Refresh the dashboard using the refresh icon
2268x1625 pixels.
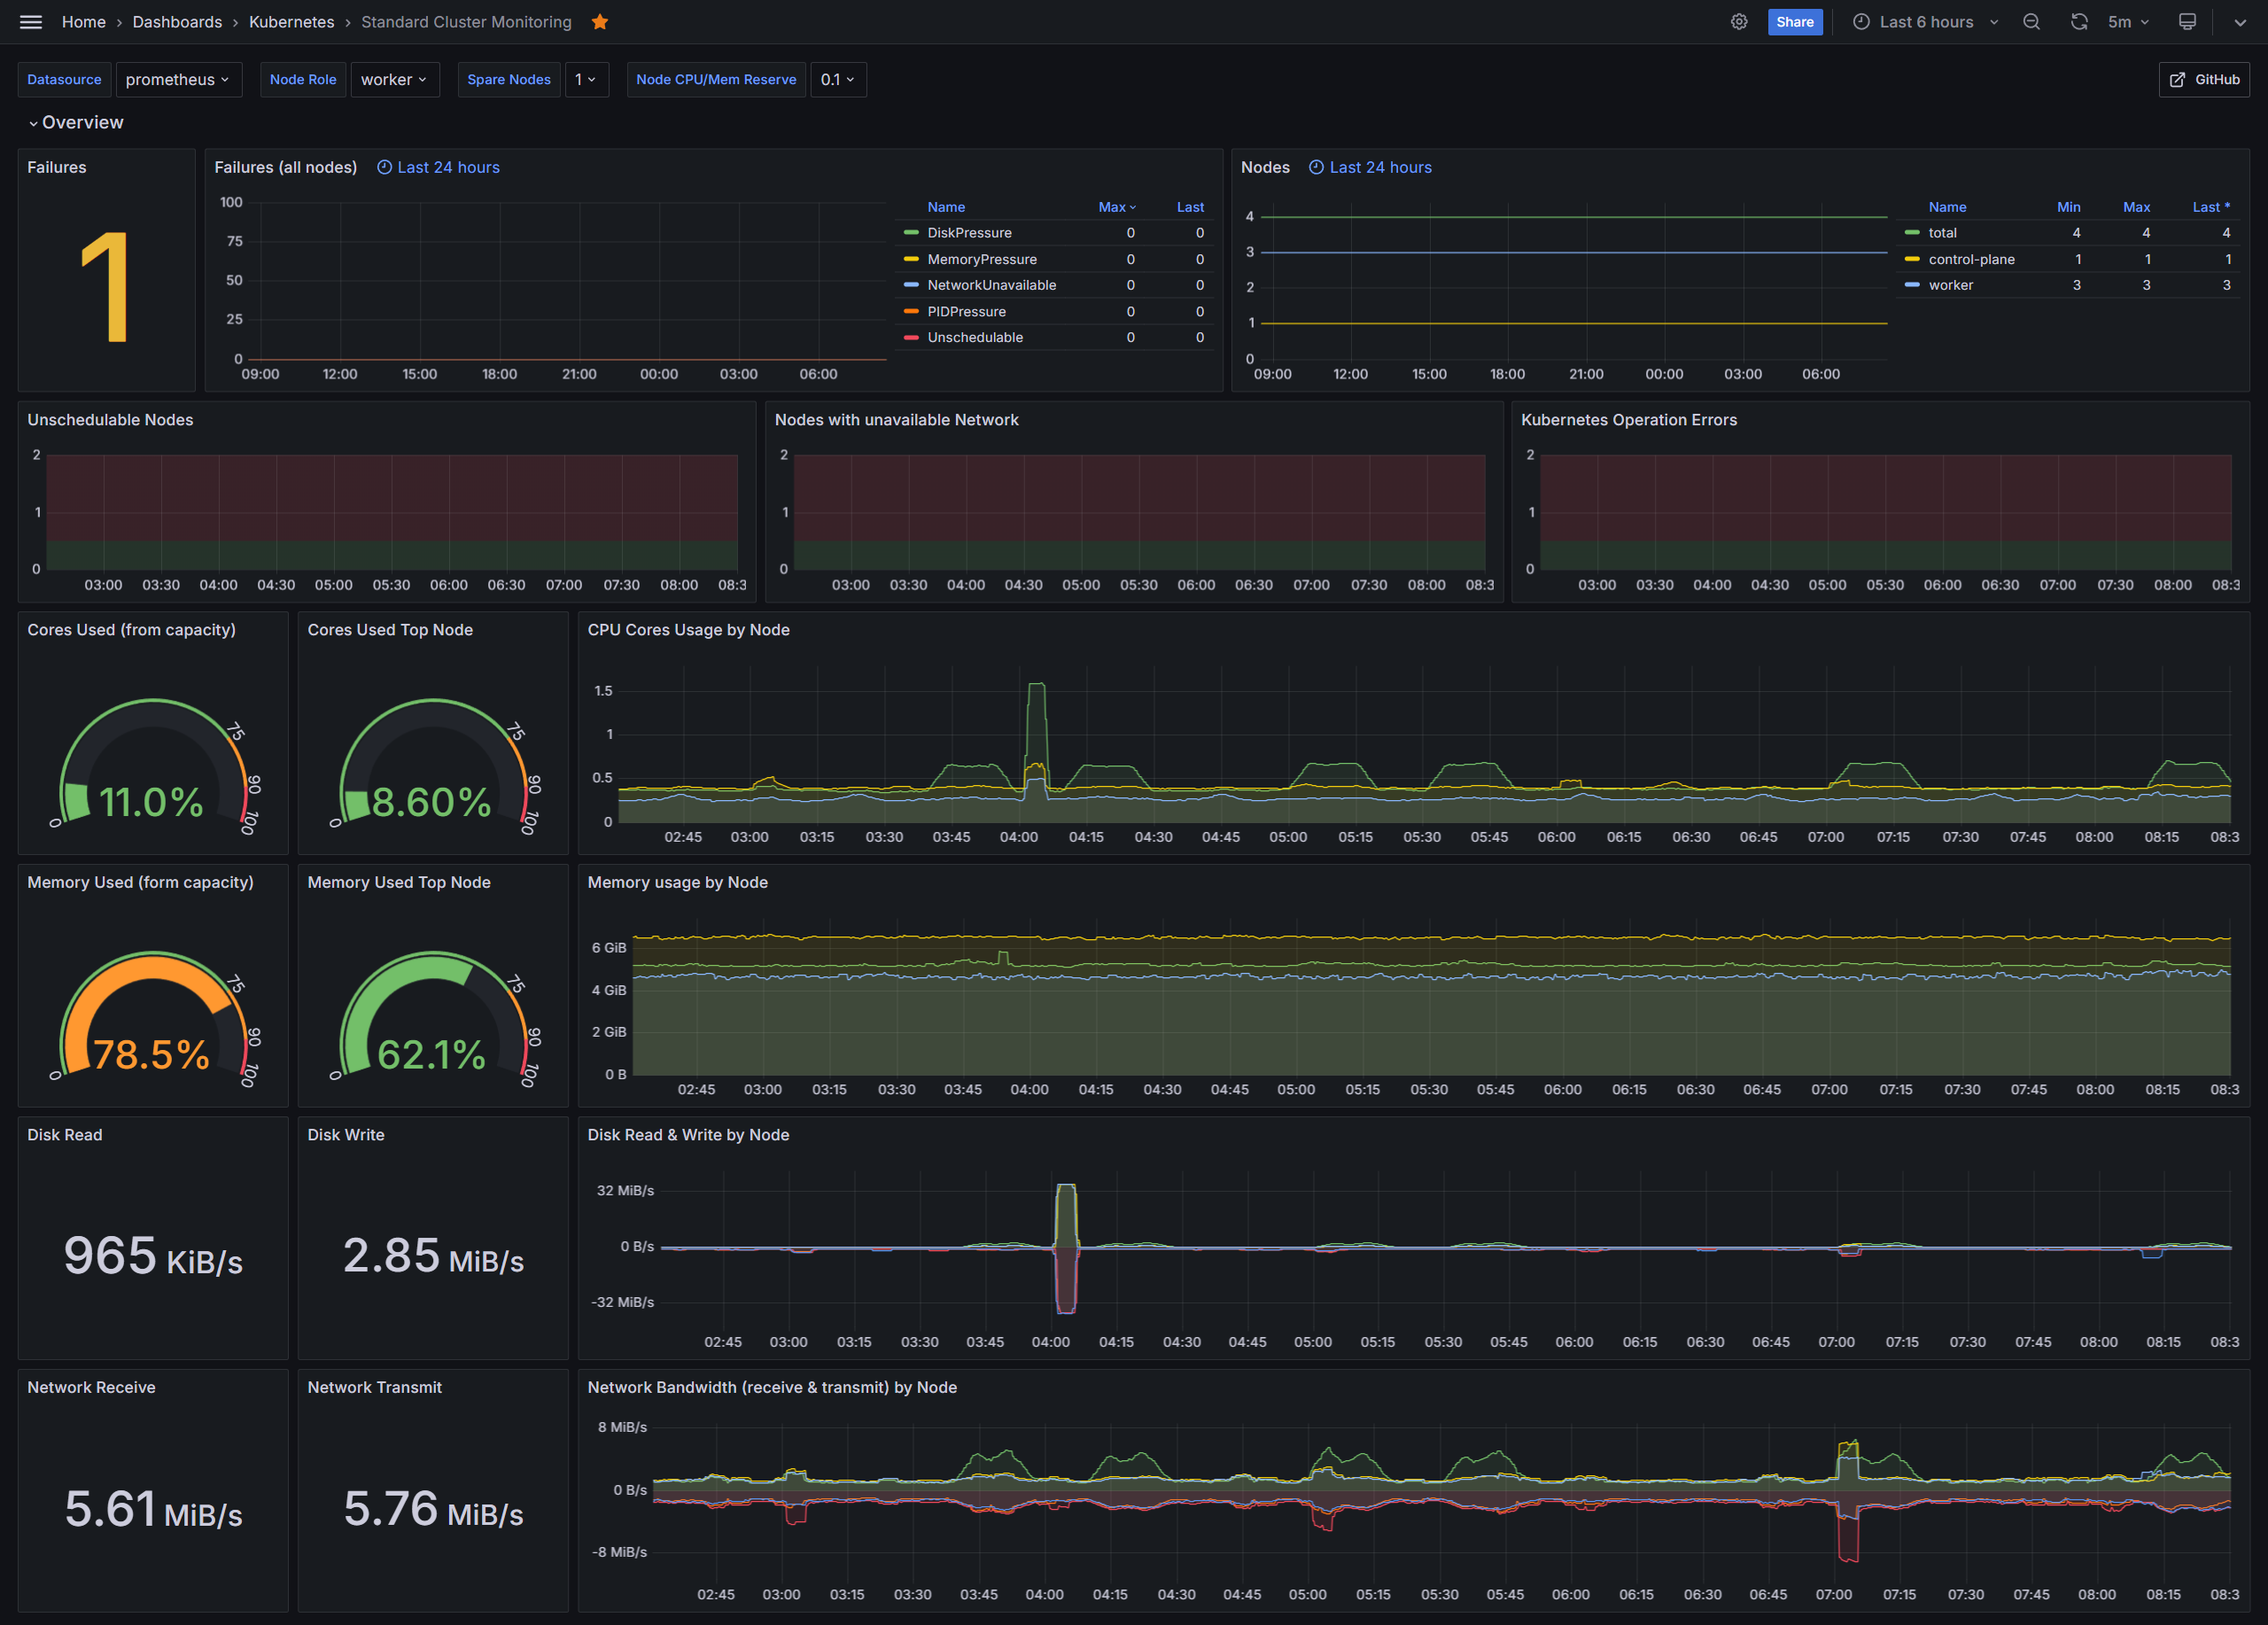(2079, 22)
